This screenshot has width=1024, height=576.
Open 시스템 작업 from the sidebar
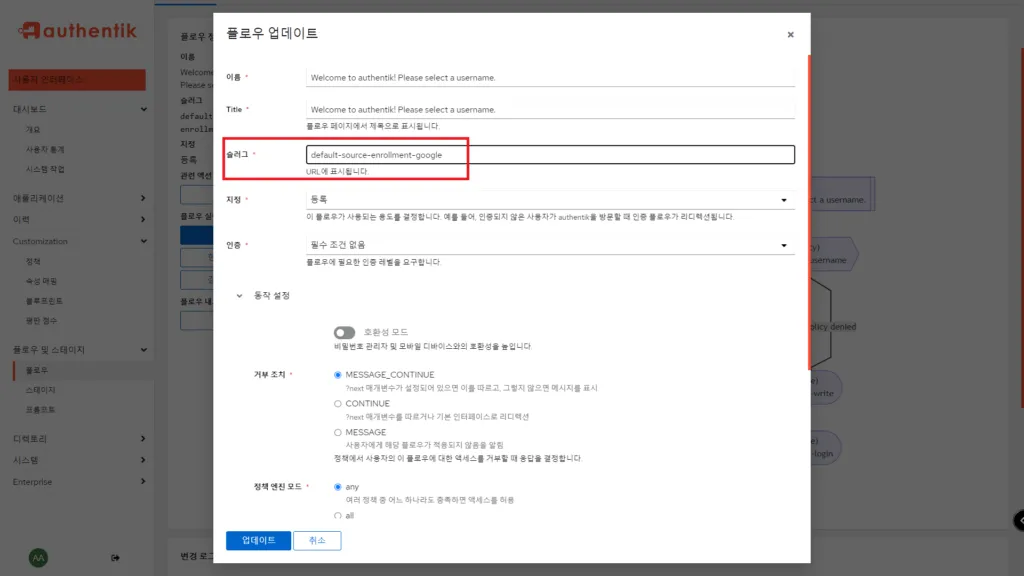tap(44, 168)
